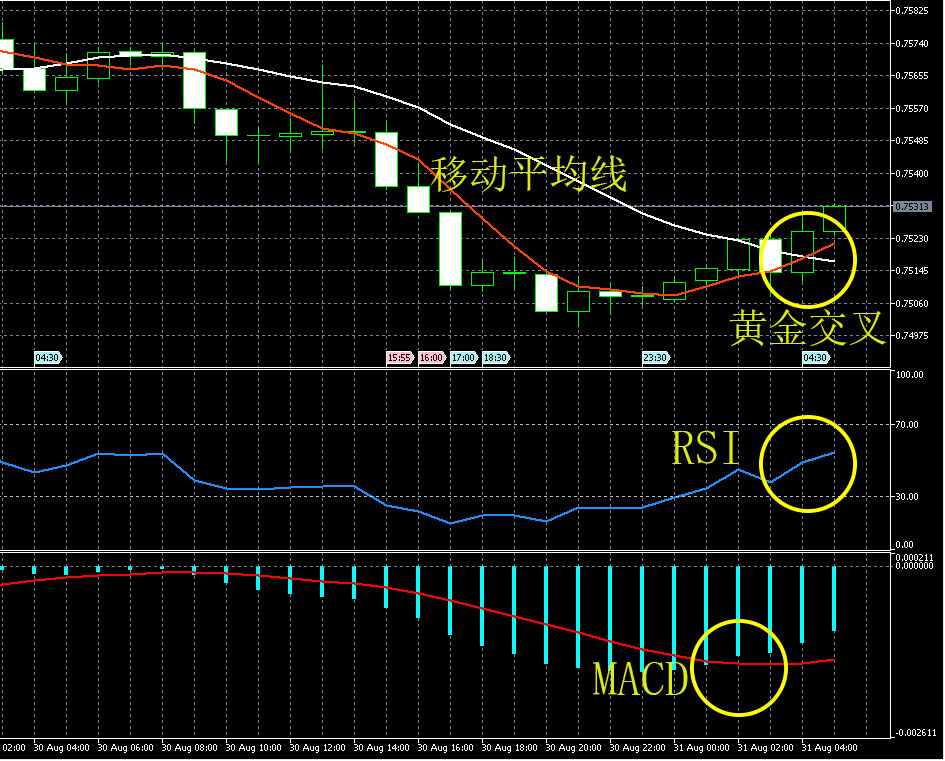Click the 0.75825 price axis value
The image size is (945, 761).
click(x=912, y=11)
